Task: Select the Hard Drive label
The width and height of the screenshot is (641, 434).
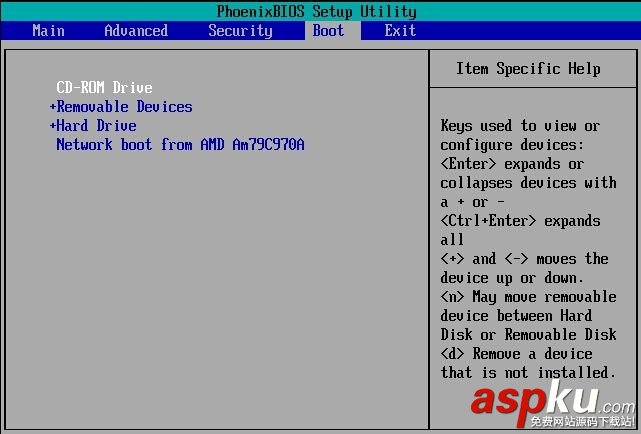Action: (x=96, y=125)
